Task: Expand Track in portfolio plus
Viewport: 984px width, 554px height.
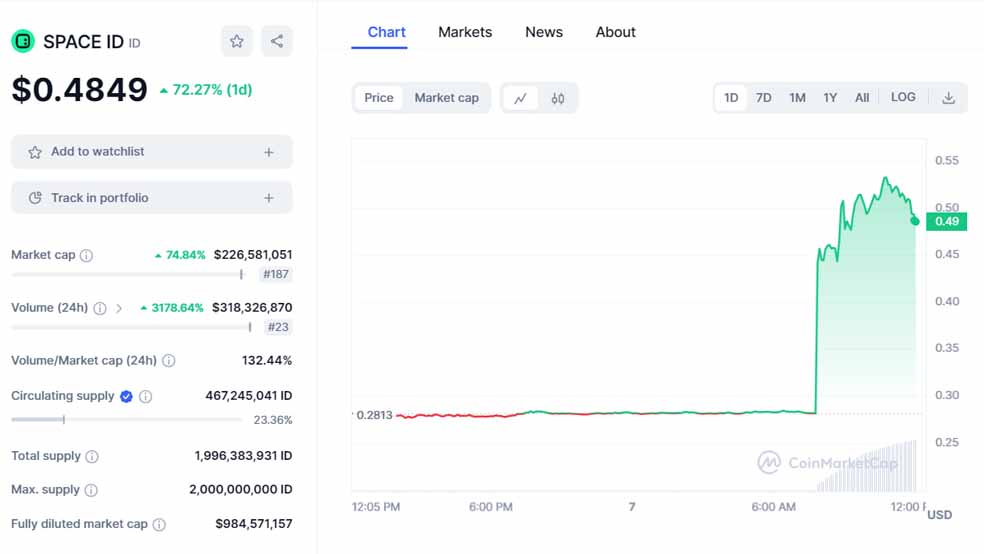Action: (x=268, y=198)
